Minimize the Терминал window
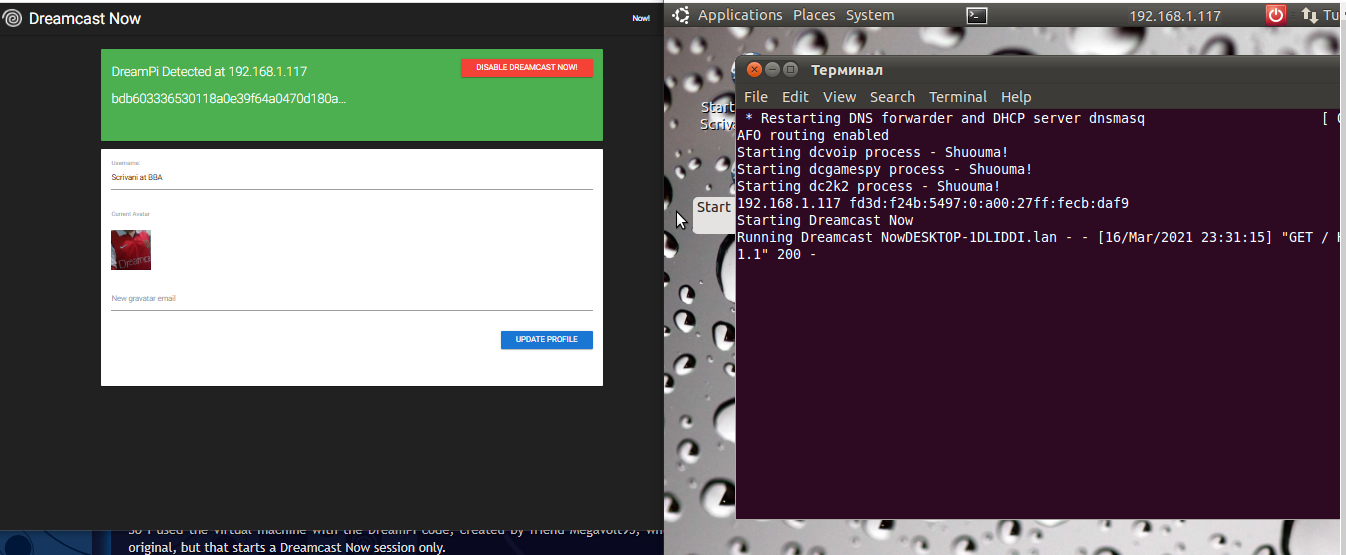Viewport: 1346px width, 555px height. 773,69
